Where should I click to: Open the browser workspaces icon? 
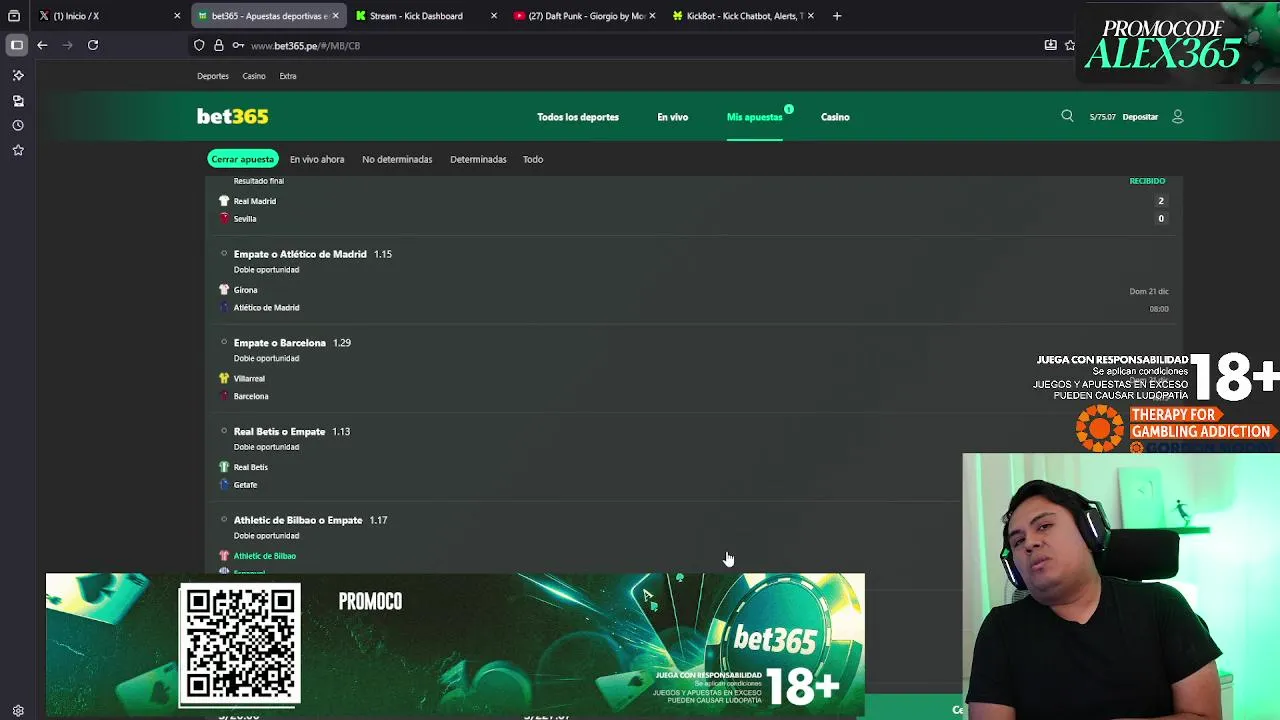[x=14, y=16]
